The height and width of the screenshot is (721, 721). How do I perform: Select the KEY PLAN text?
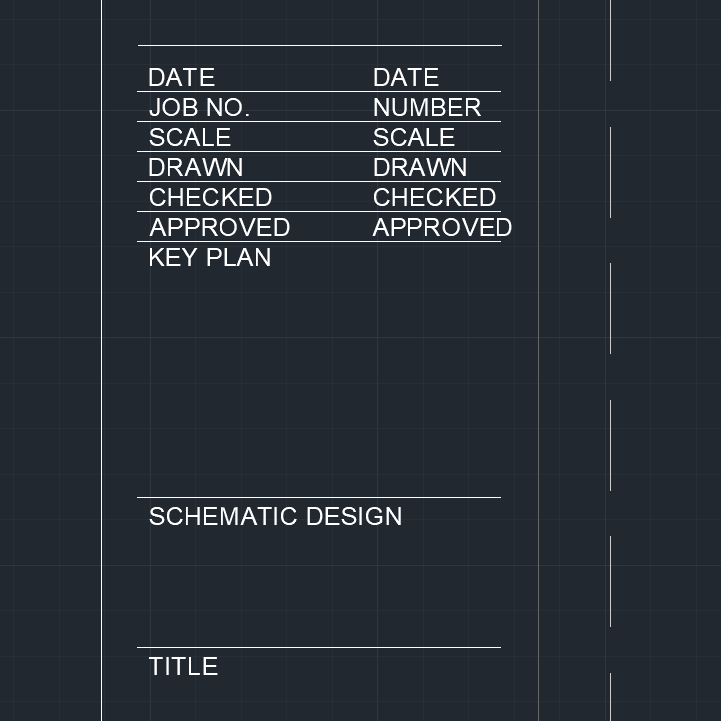pos(210,257)
